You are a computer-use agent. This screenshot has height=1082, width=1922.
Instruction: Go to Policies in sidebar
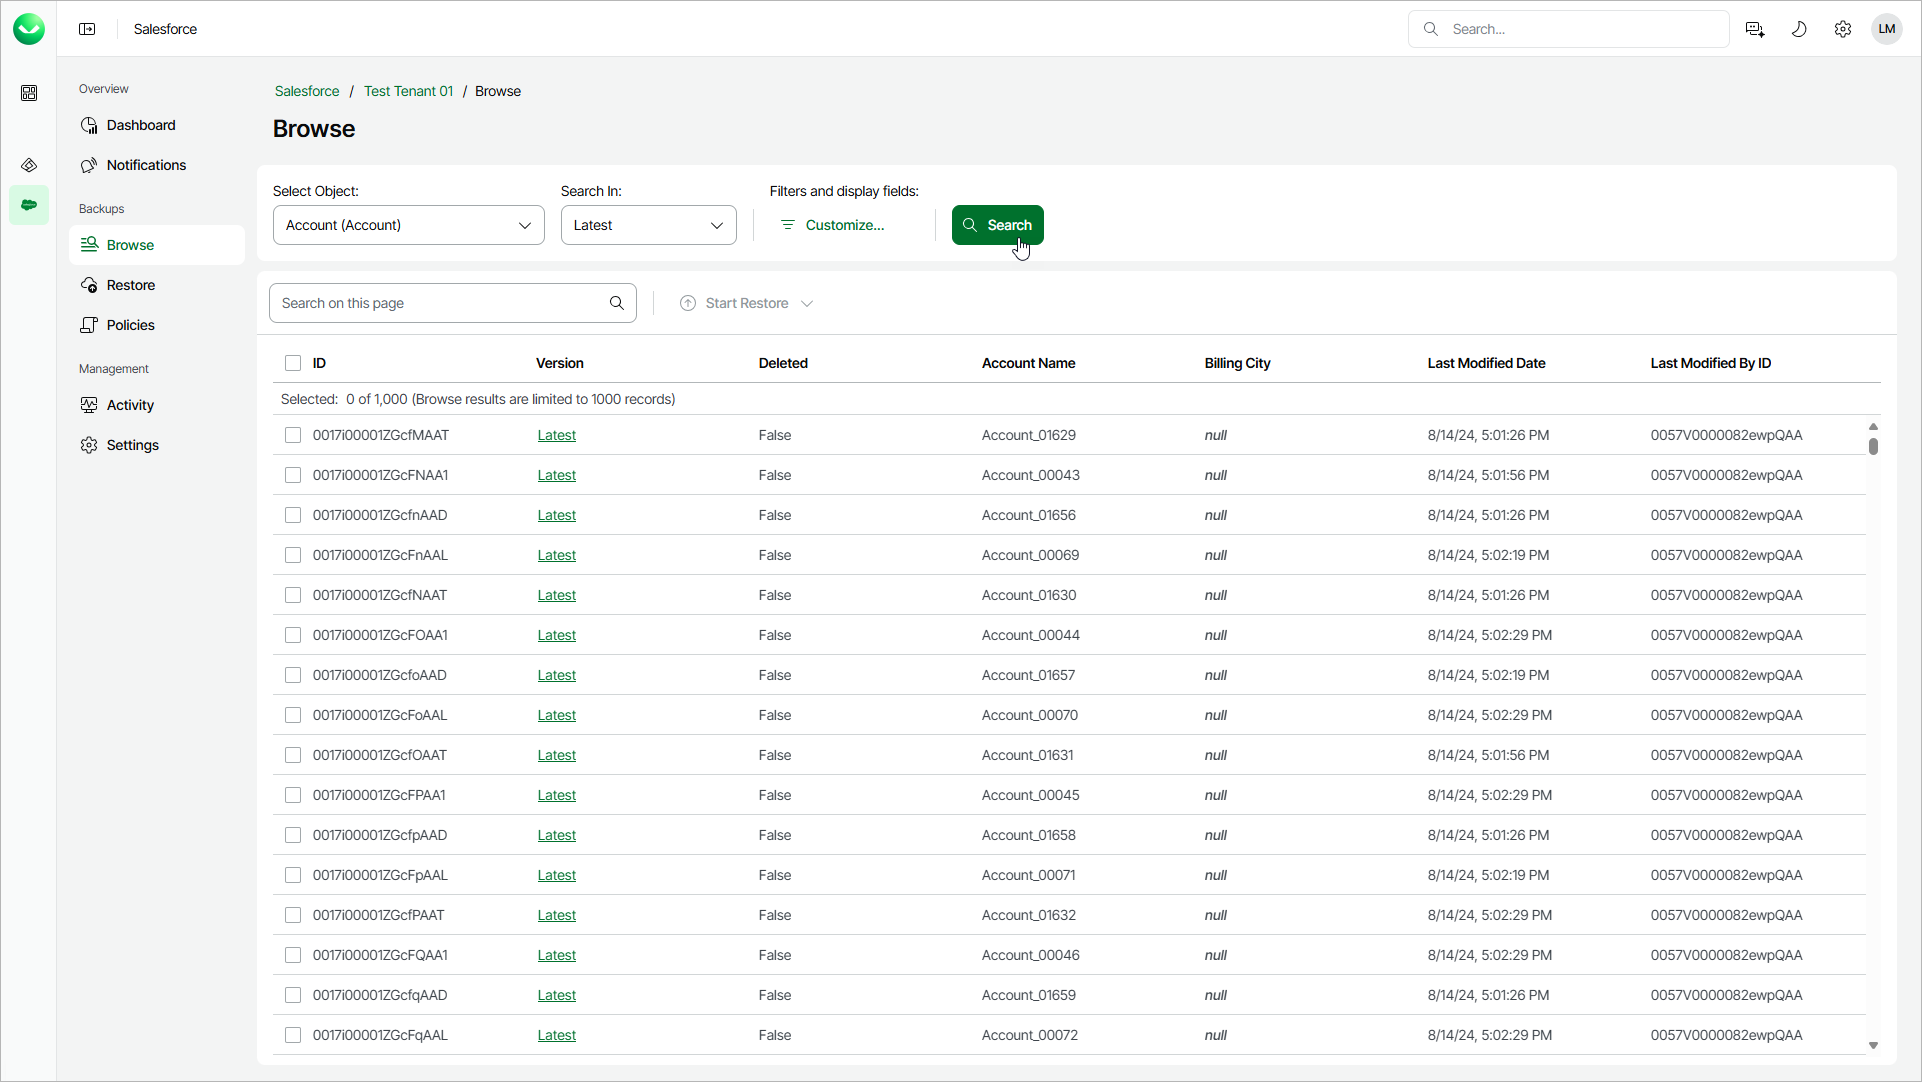[x=130, y=325]
